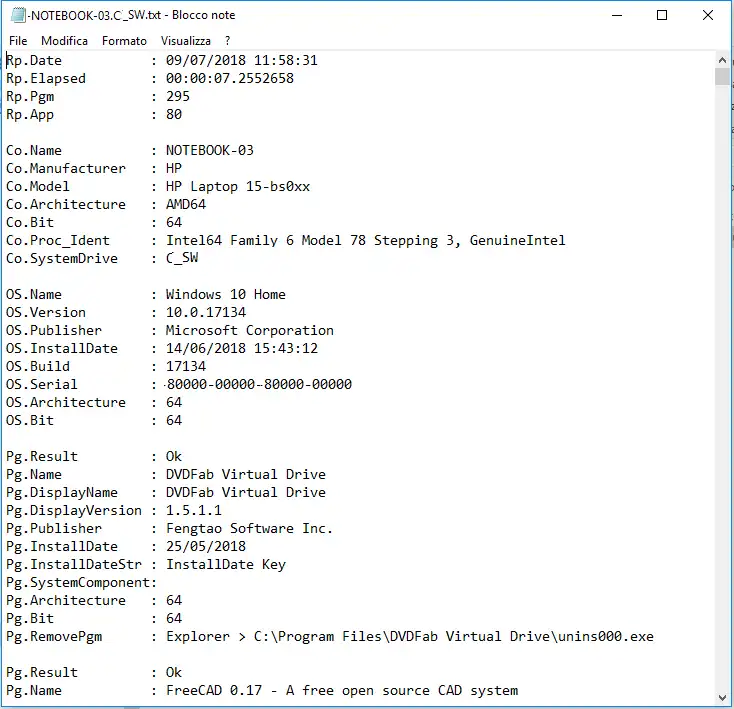Viewport: 734px width, 709px height.
Task: Click the label 'Rp.Elapsed'
Action: point(46,78)
